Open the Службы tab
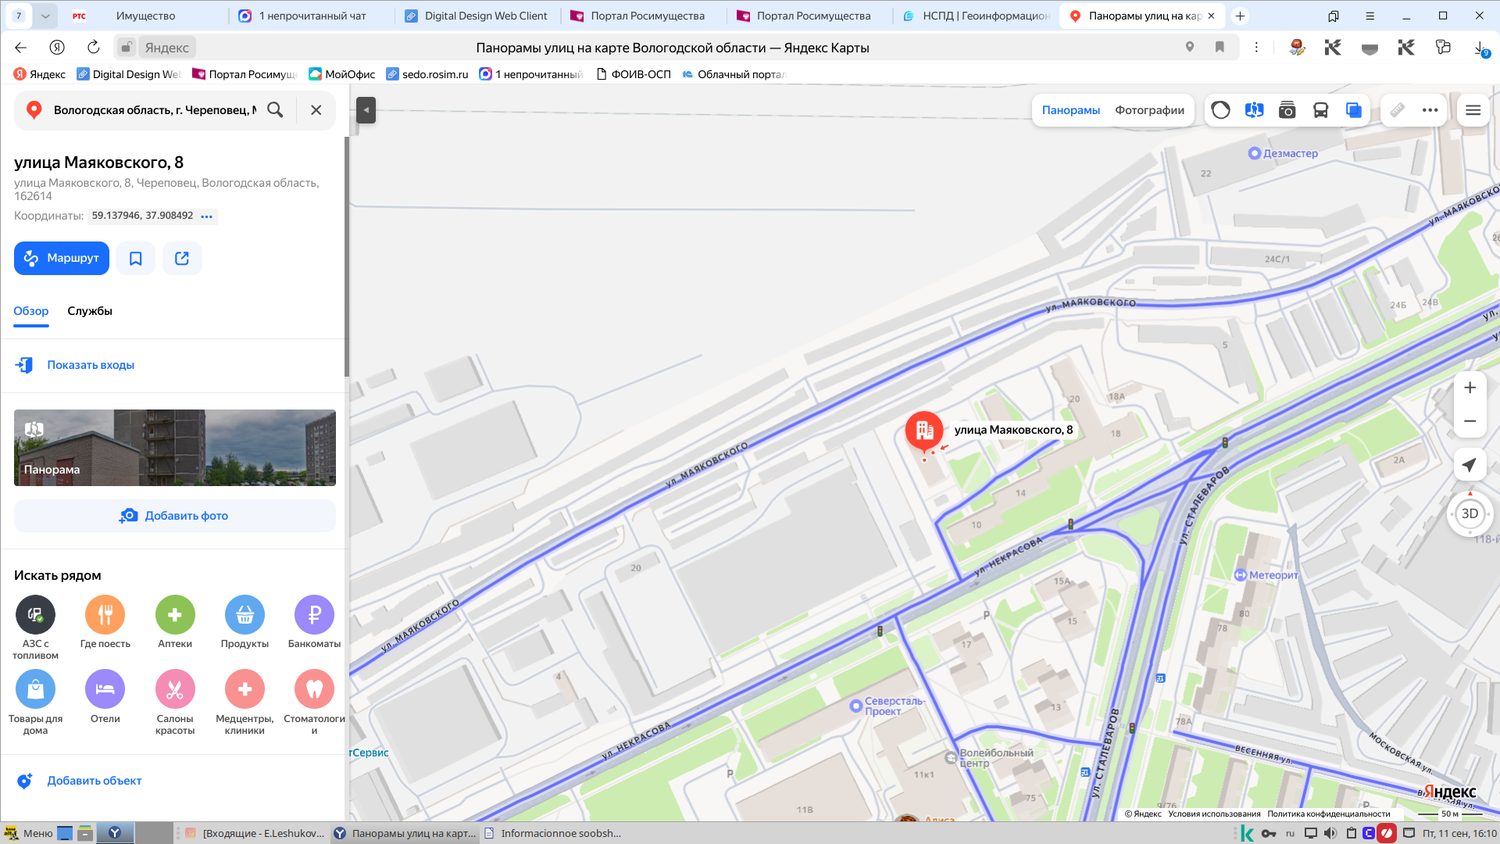 pyautogui.click(x=90, y=311)
